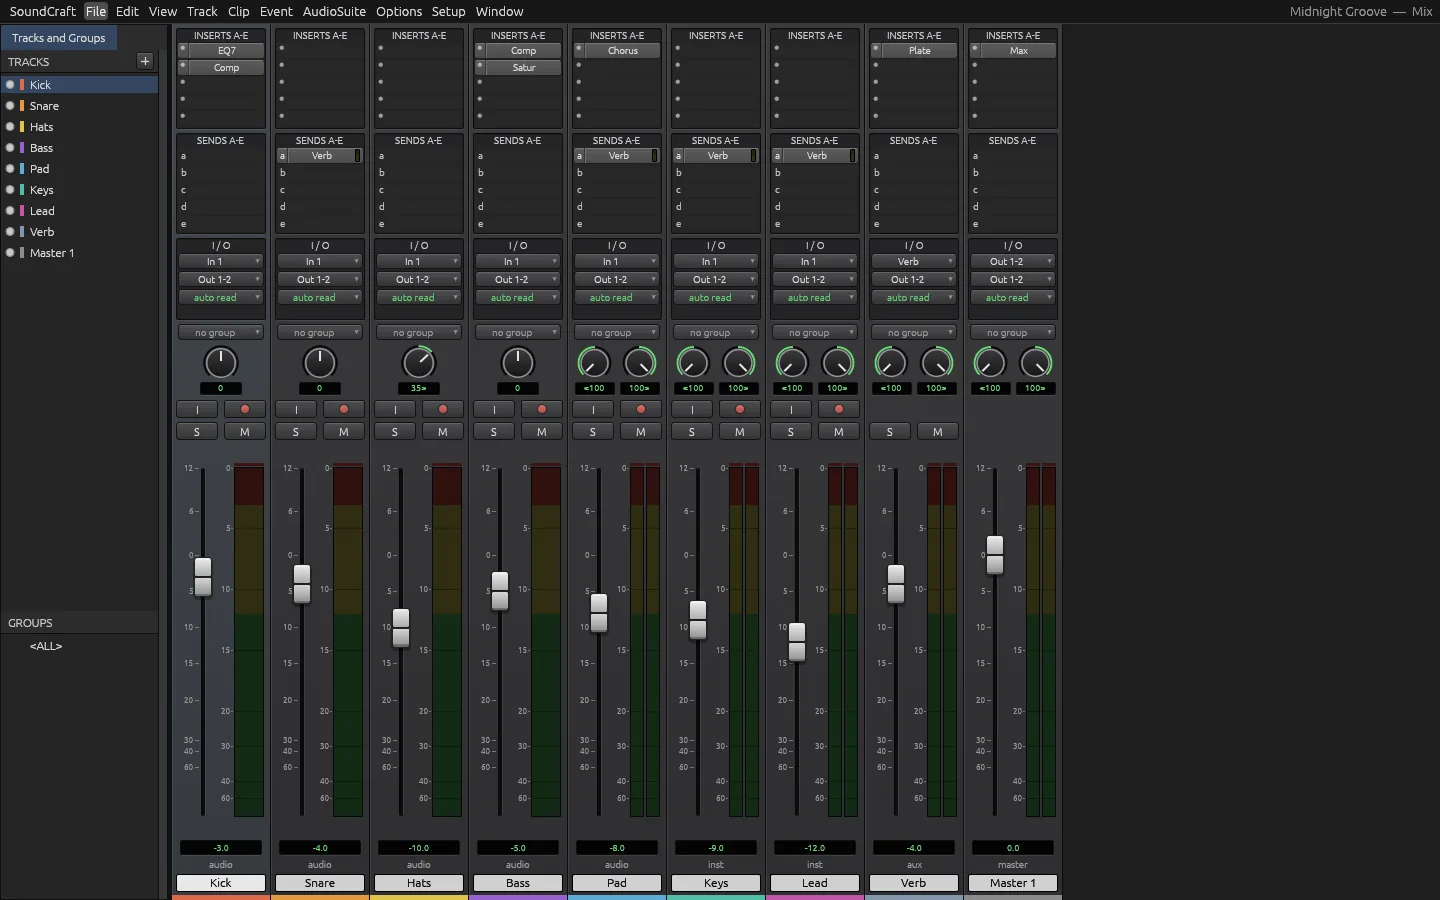Image resolution: width=1440 pixels, height=900 pixels.
Task: Turn on input monitor for Lead channel
Action: [791, 409]
